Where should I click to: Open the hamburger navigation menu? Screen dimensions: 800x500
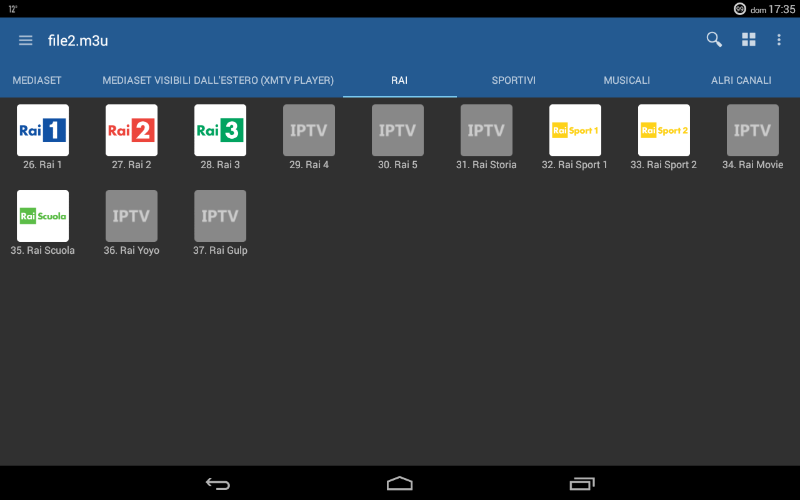pyautogui.click(x=26, y=40)
